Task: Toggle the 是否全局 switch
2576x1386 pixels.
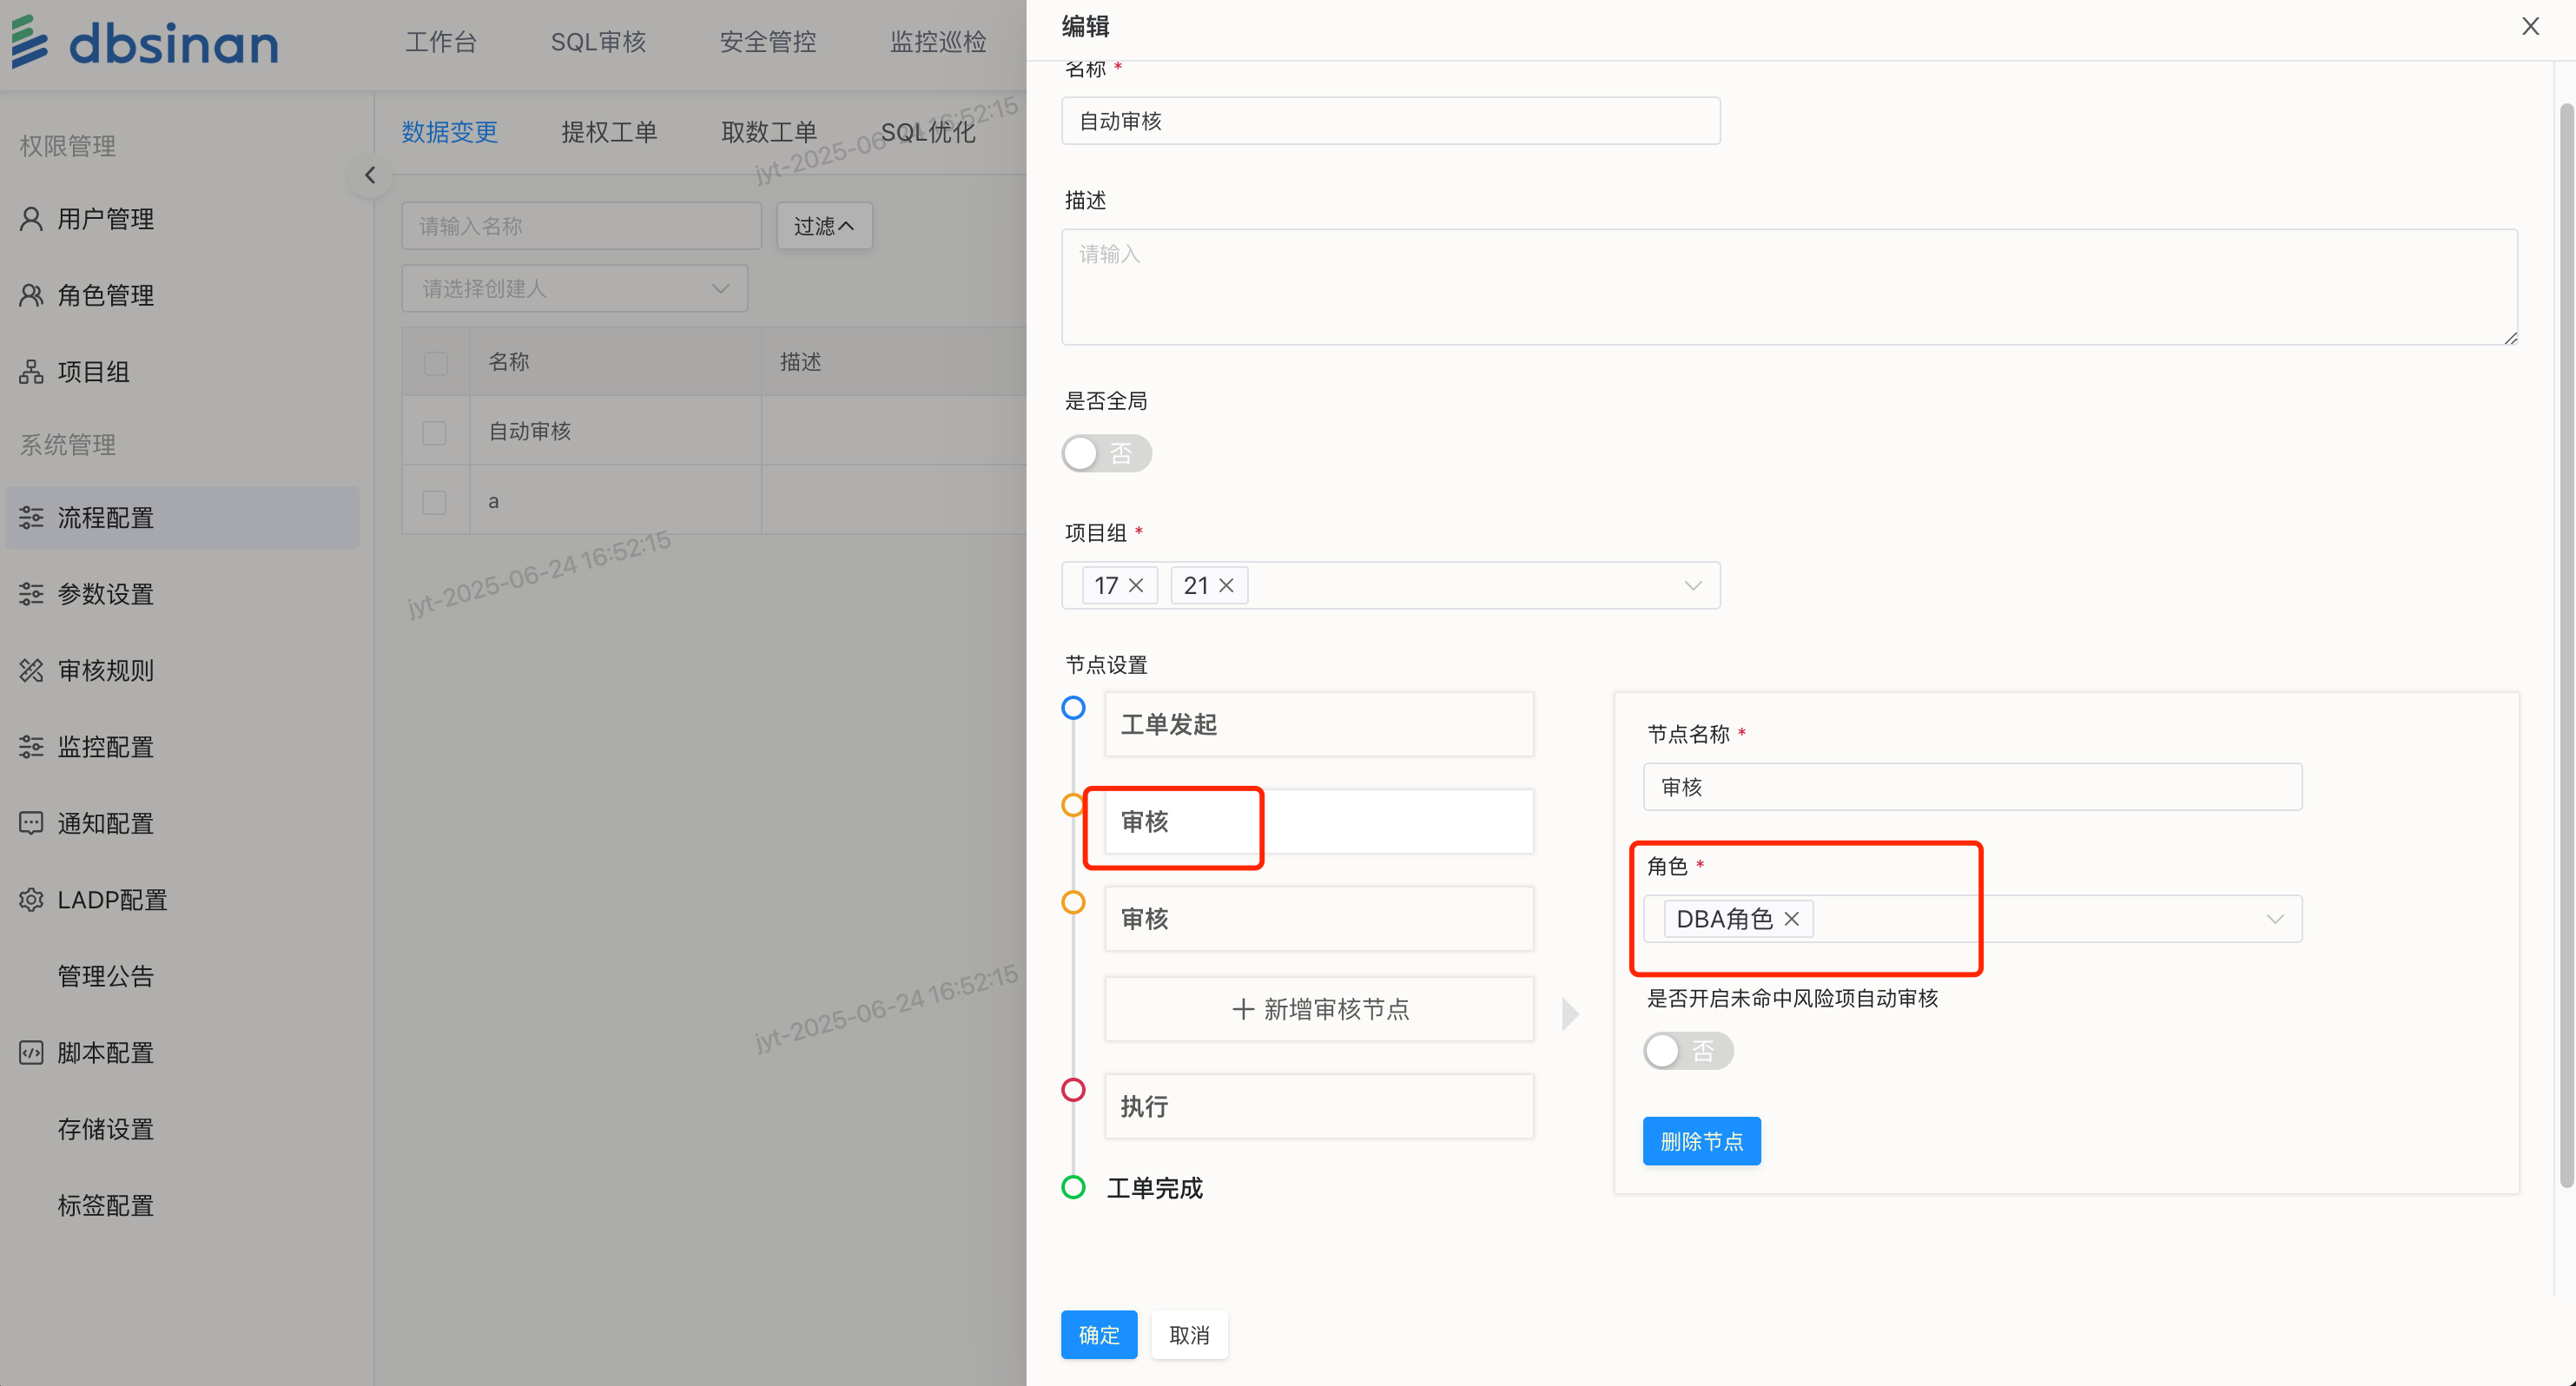Action: click(x=1106, y=454)
